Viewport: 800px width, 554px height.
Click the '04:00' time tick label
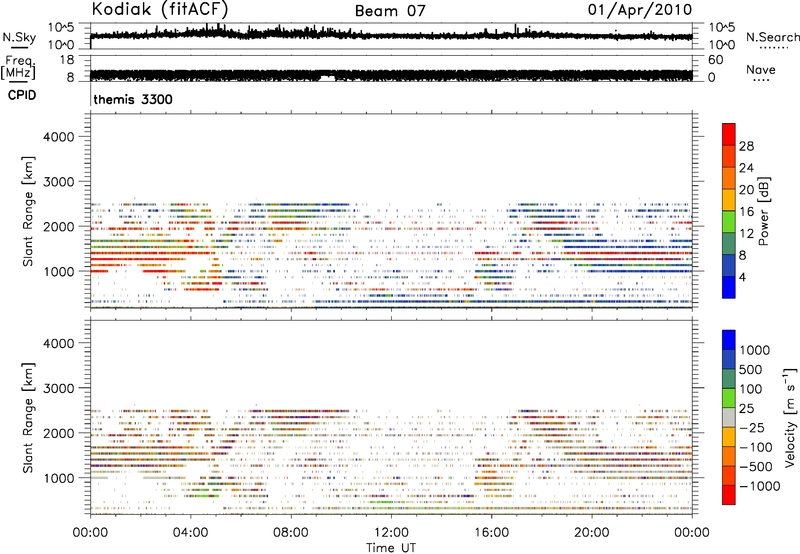(x=191, y=533)
